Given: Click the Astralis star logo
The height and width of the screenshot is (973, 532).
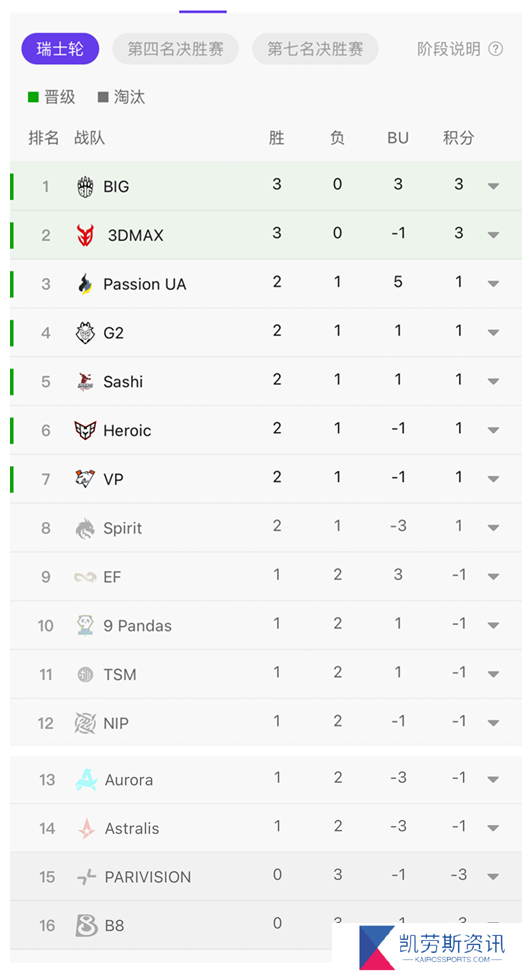Looking at the screenshot, I should 86,828.
